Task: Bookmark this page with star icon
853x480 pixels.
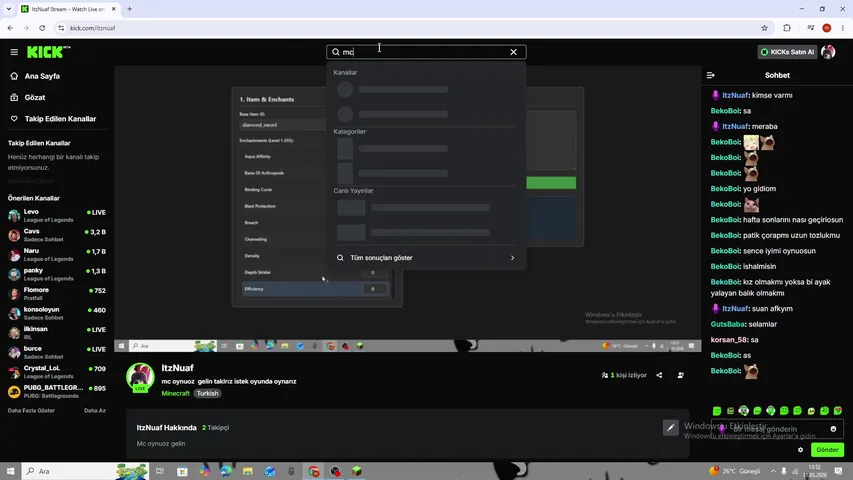Action: tap(764, 28)
